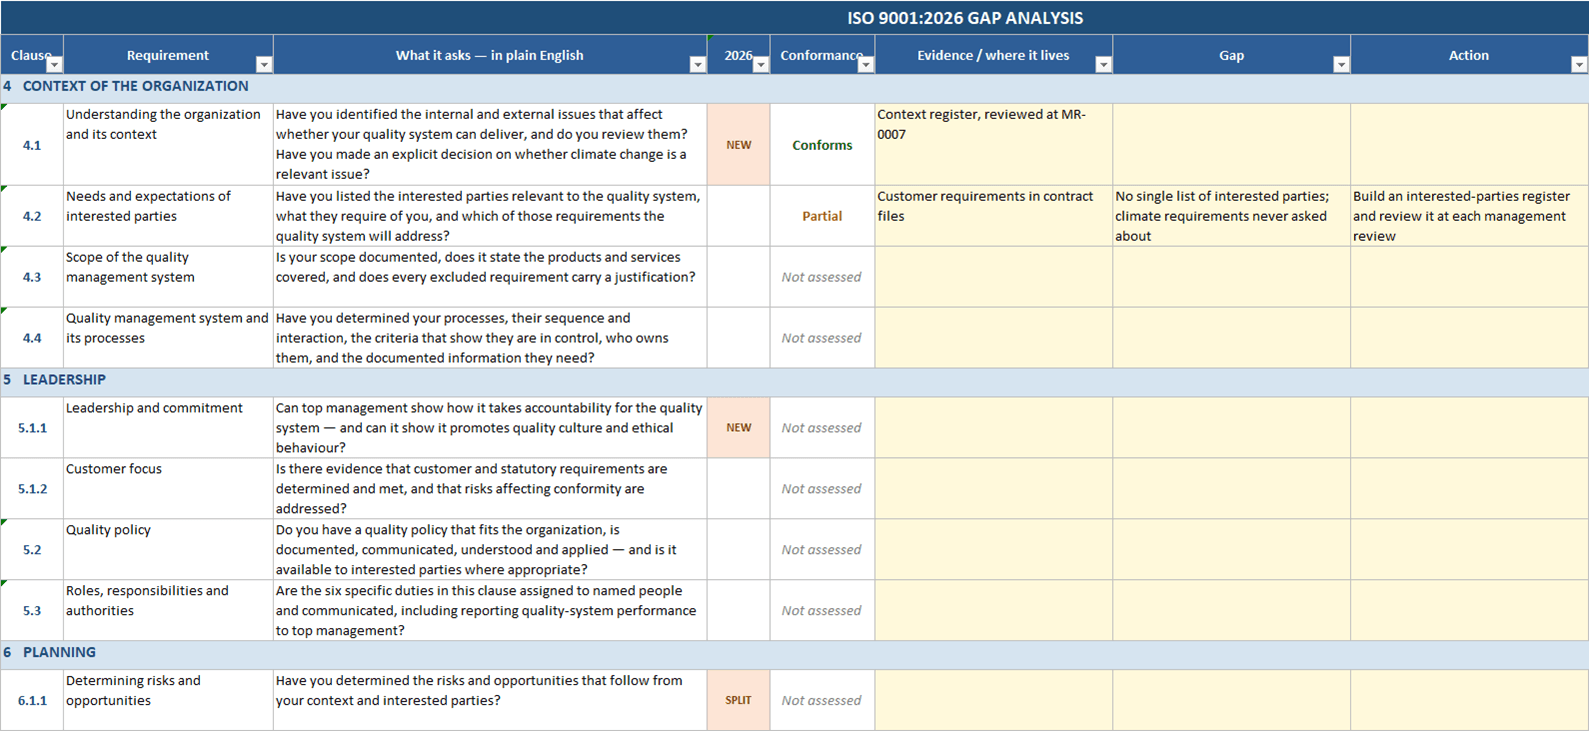Select the 'Quality policy' requirement cell
The width and height of the screenshot is (1589, 731).
[x=168, y=550]
